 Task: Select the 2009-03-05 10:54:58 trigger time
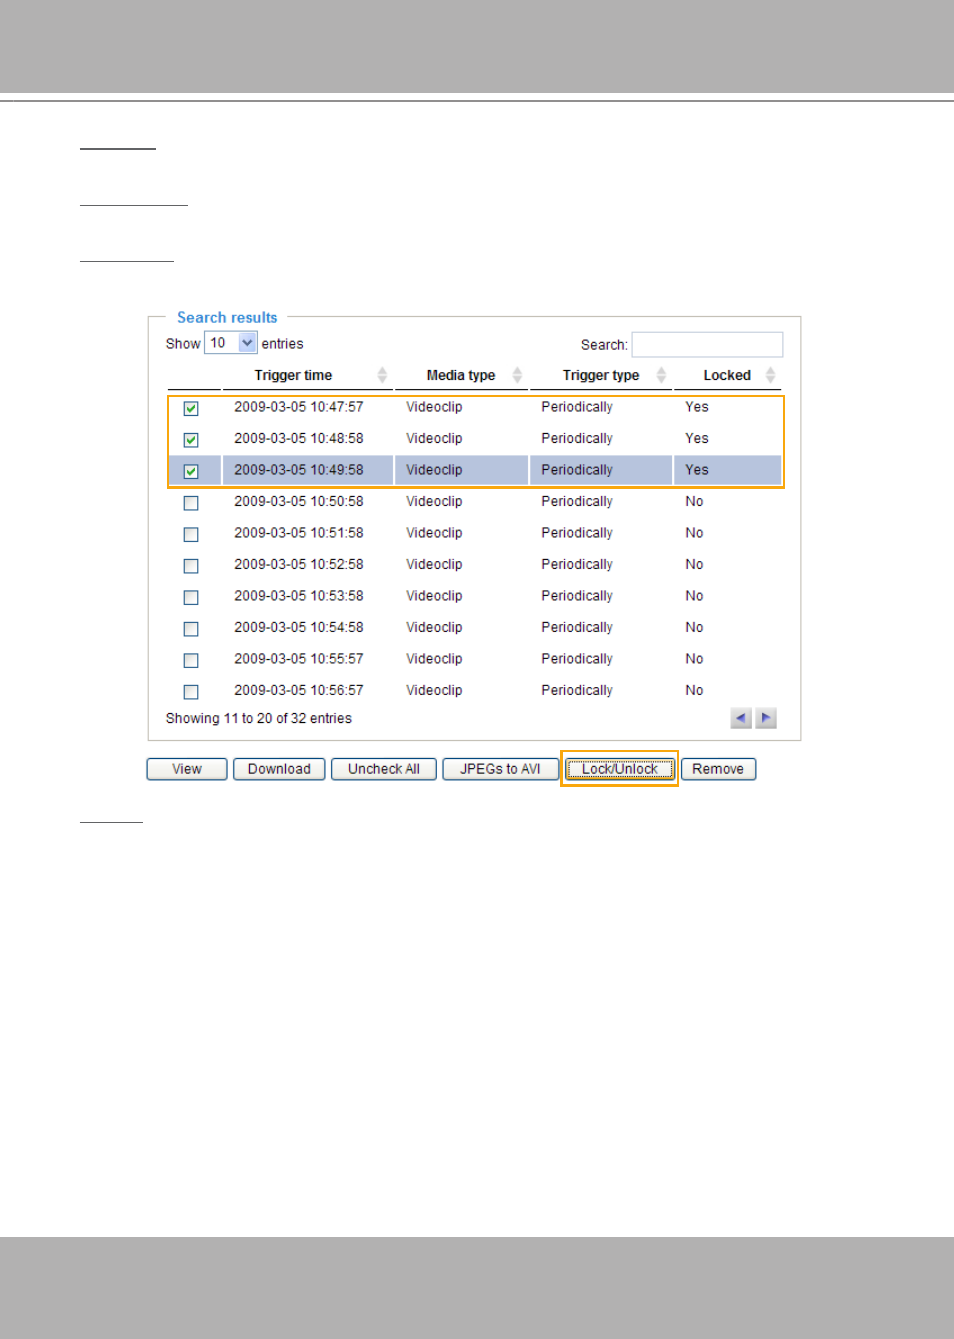(x=299, y=628)
